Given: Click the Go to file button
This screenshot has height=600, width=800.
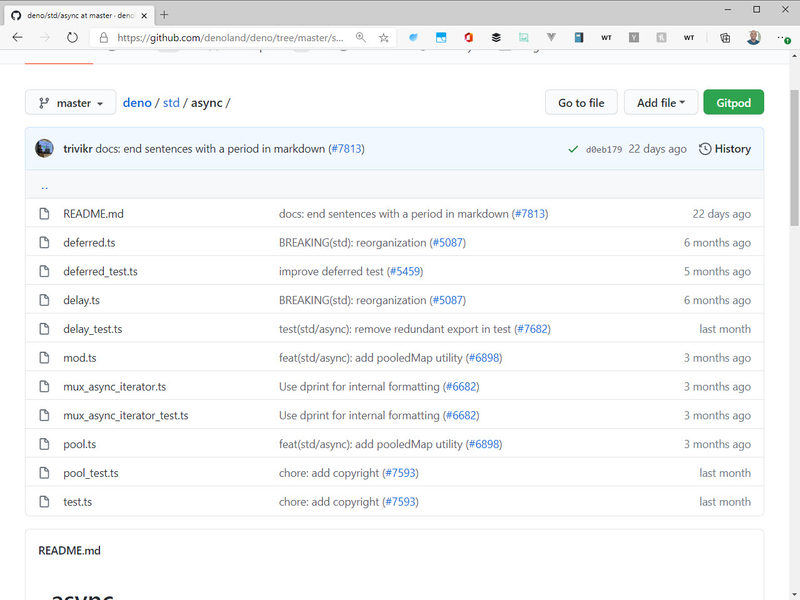Looking at the screenshot, I should pos(581,102).
